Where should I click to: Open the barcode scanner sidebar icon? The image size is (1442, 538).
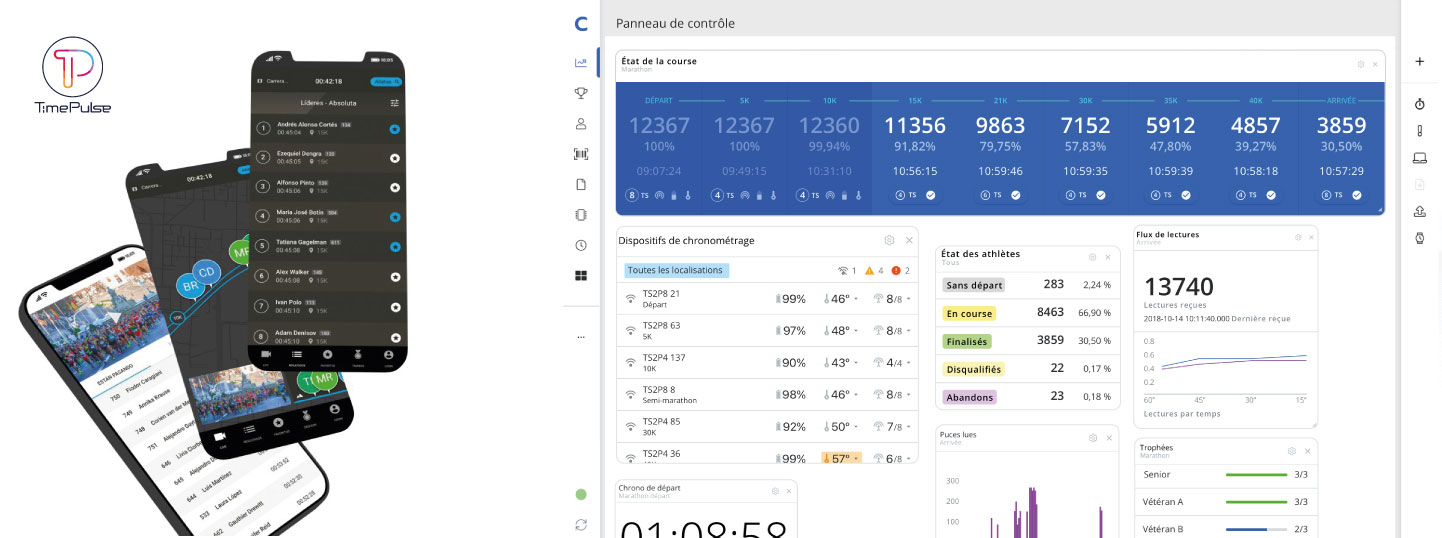point(581,154)
